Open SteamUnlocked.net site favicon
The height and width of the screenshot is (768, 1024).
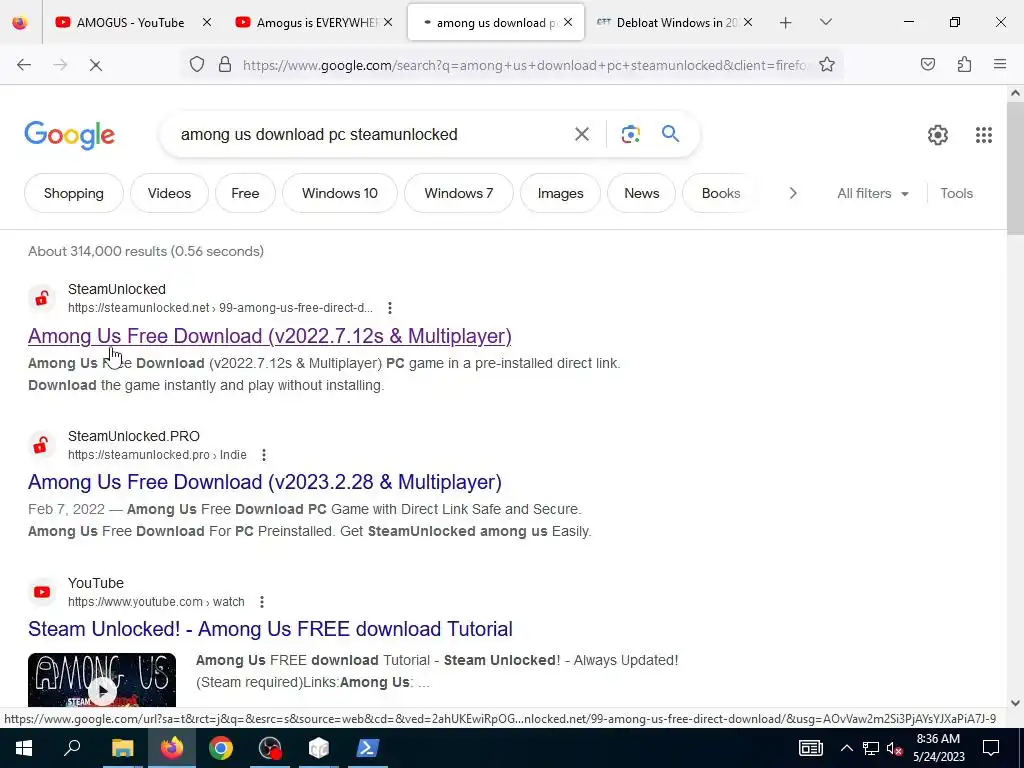point(42,298)
